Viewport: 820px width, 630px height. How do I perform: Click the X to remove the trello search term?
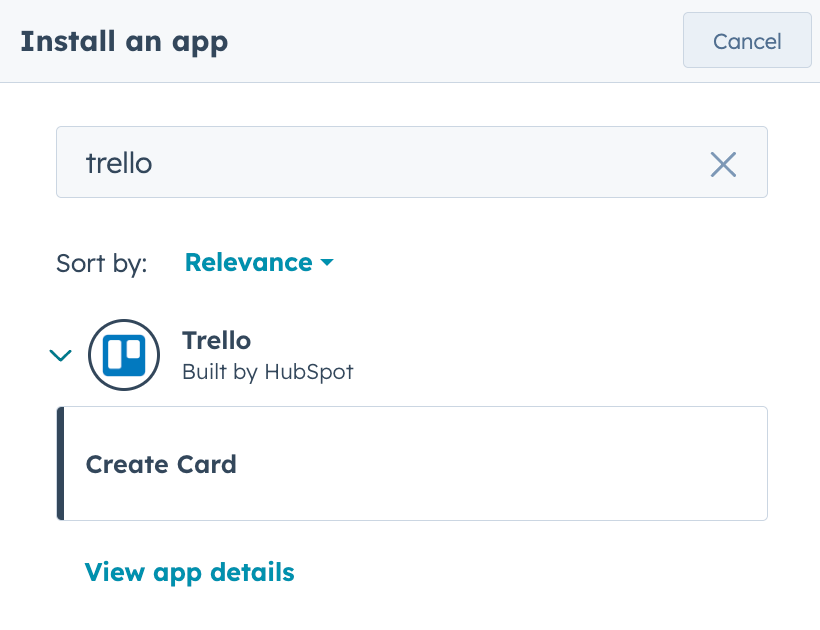point(723,164)
